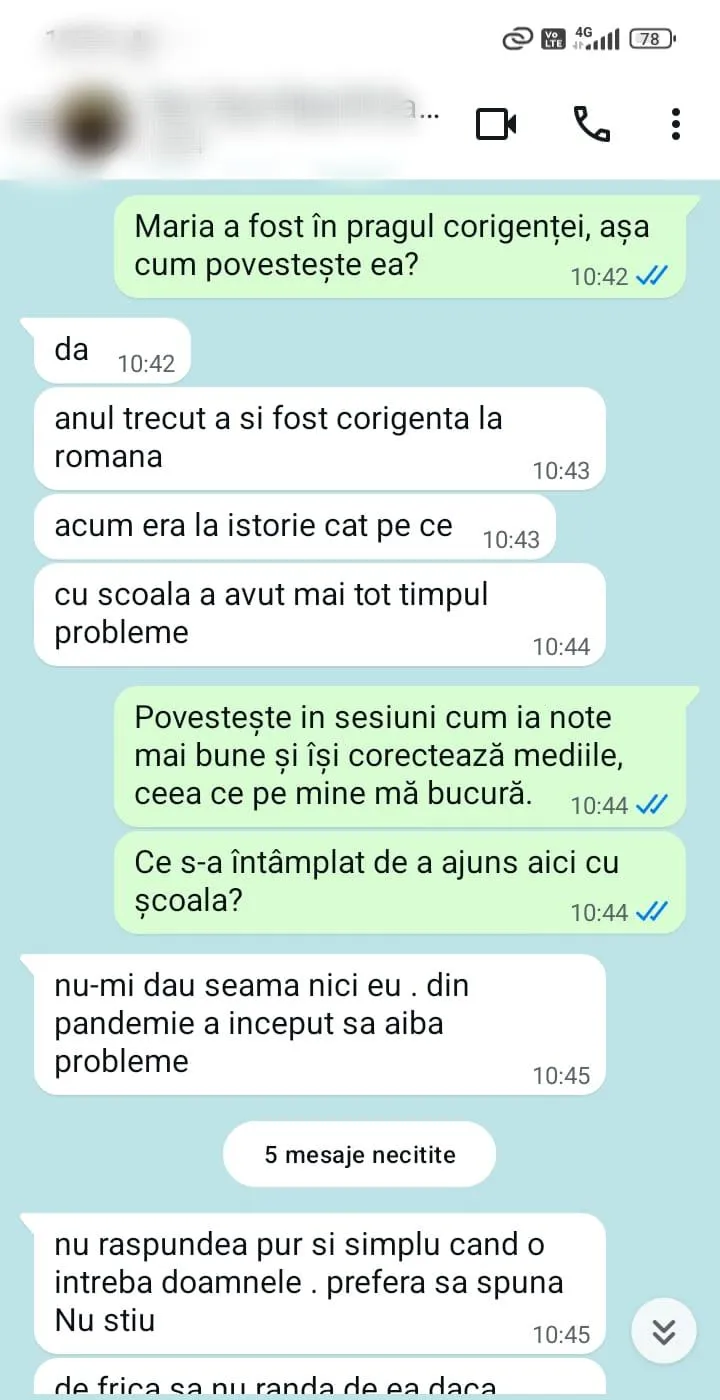The width and height of the screenshot is (720, 1400).
Task: Tap message 'Maria a fost în pragul corigenței'
Action: point(400,245)
